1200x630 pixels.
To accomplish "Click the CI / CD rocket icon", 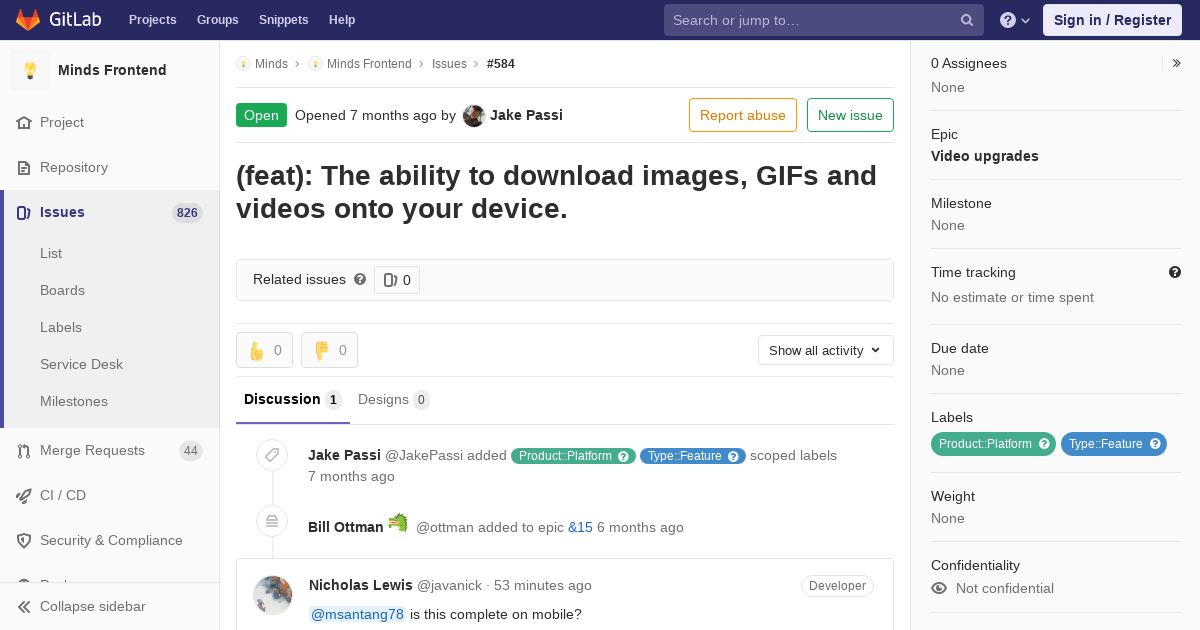I will (x=24, y=495).
